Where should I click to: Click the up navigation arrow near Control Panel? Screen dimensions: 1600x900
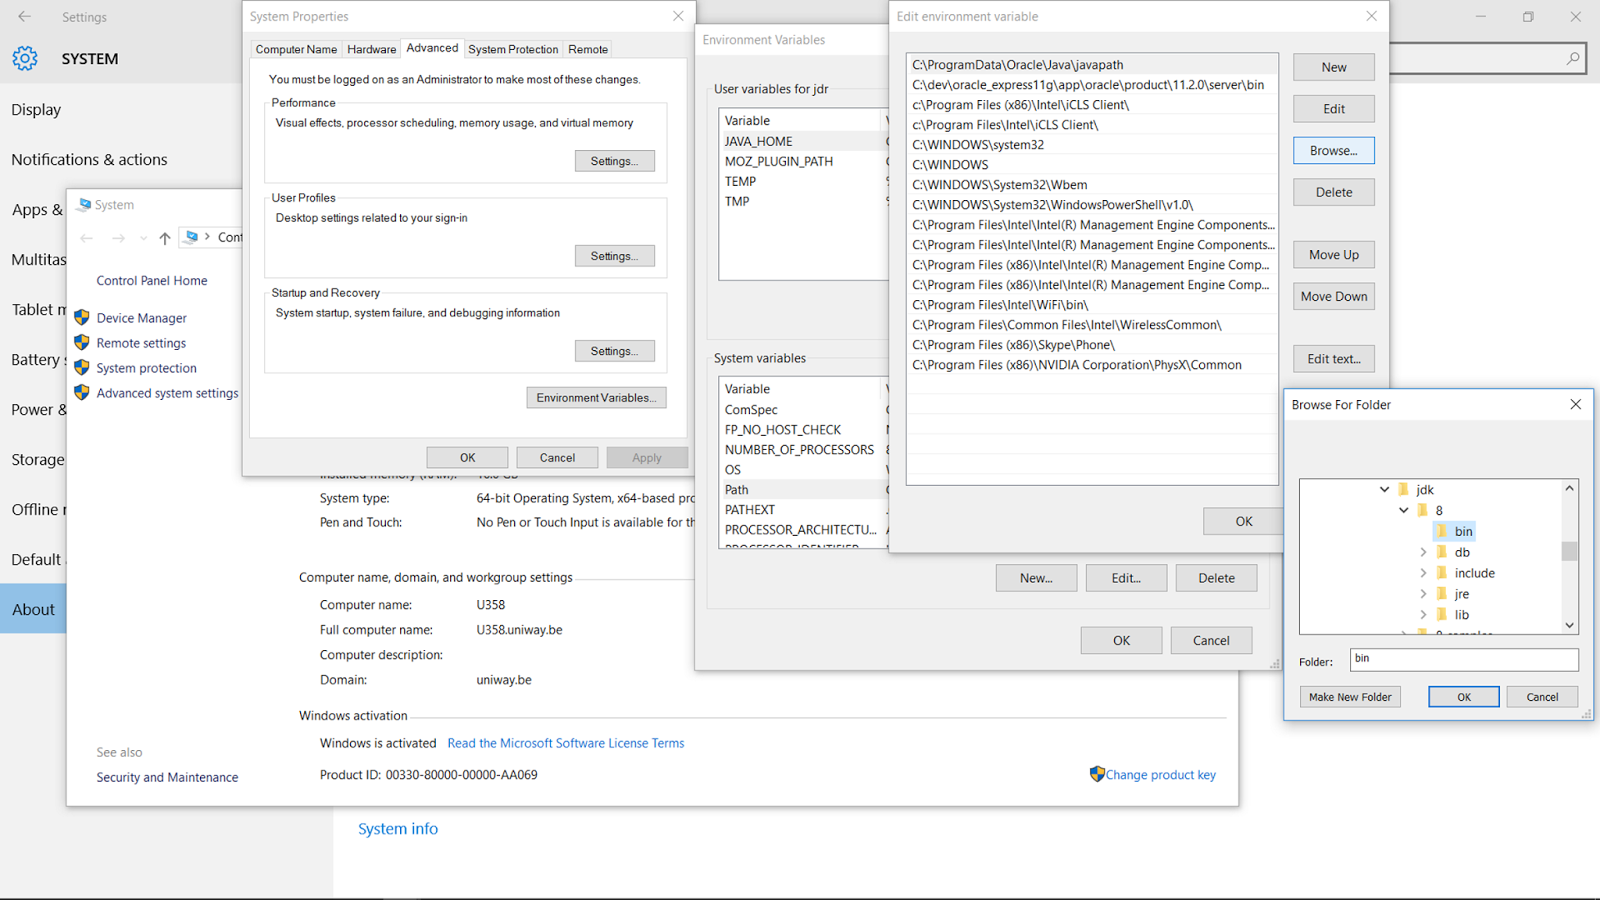(x=164, y=238)
